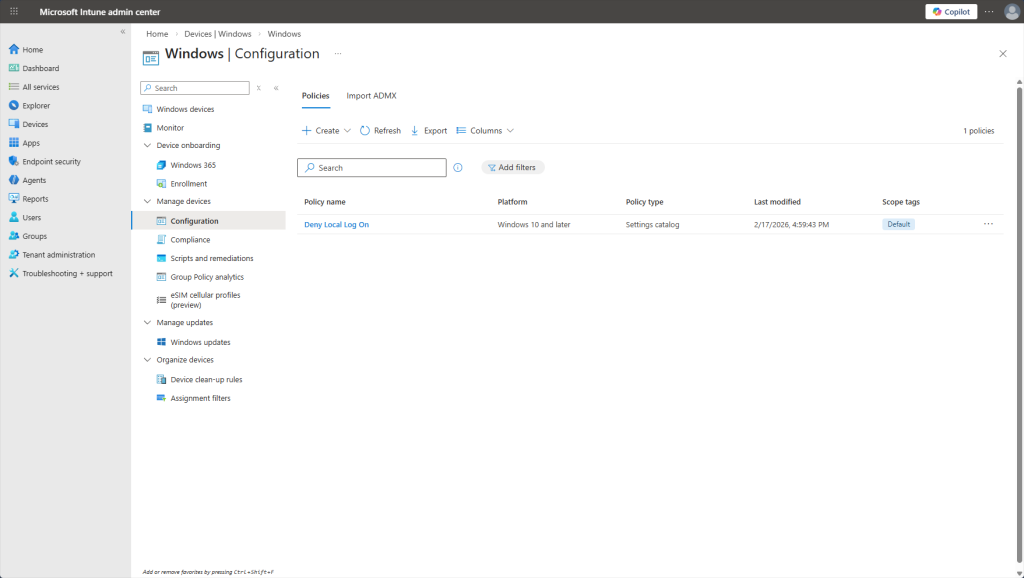
Task: Open the user account avatar
Action: [1011, 11]
